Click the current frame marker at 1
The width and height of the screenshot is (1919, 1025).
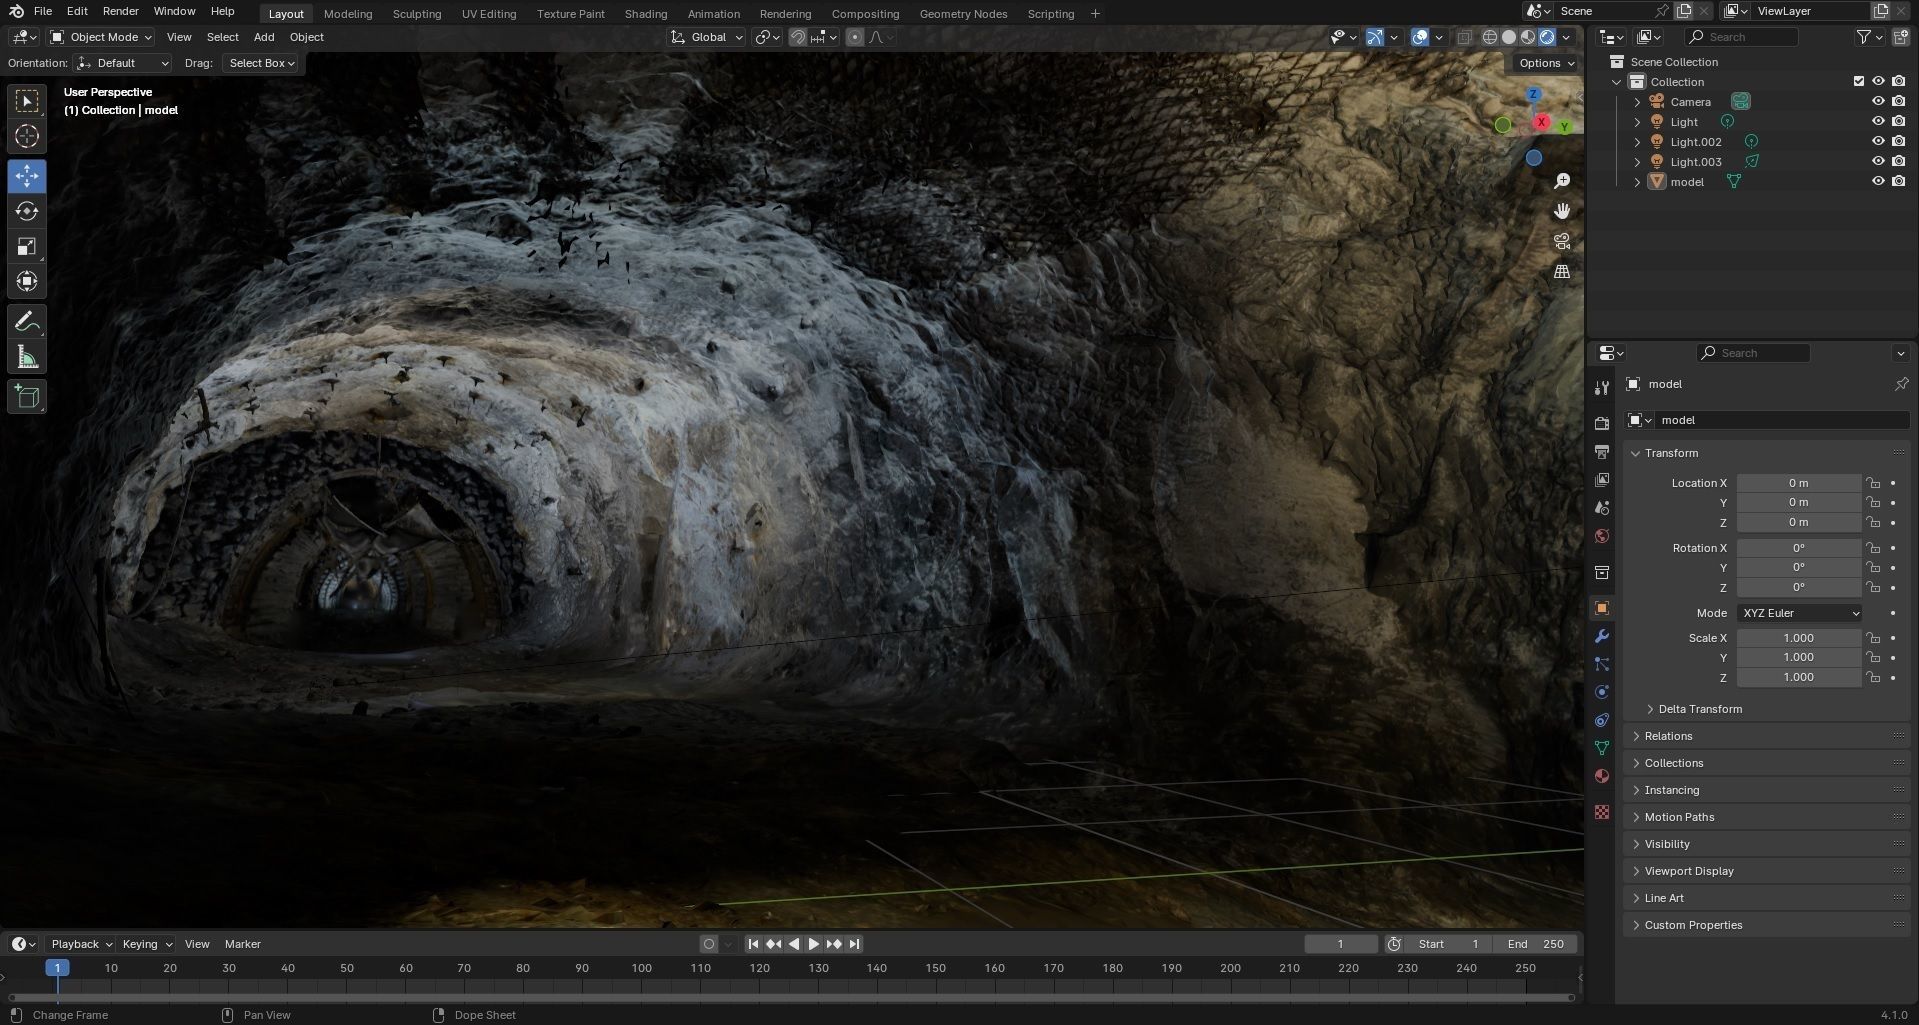point(57,968)
